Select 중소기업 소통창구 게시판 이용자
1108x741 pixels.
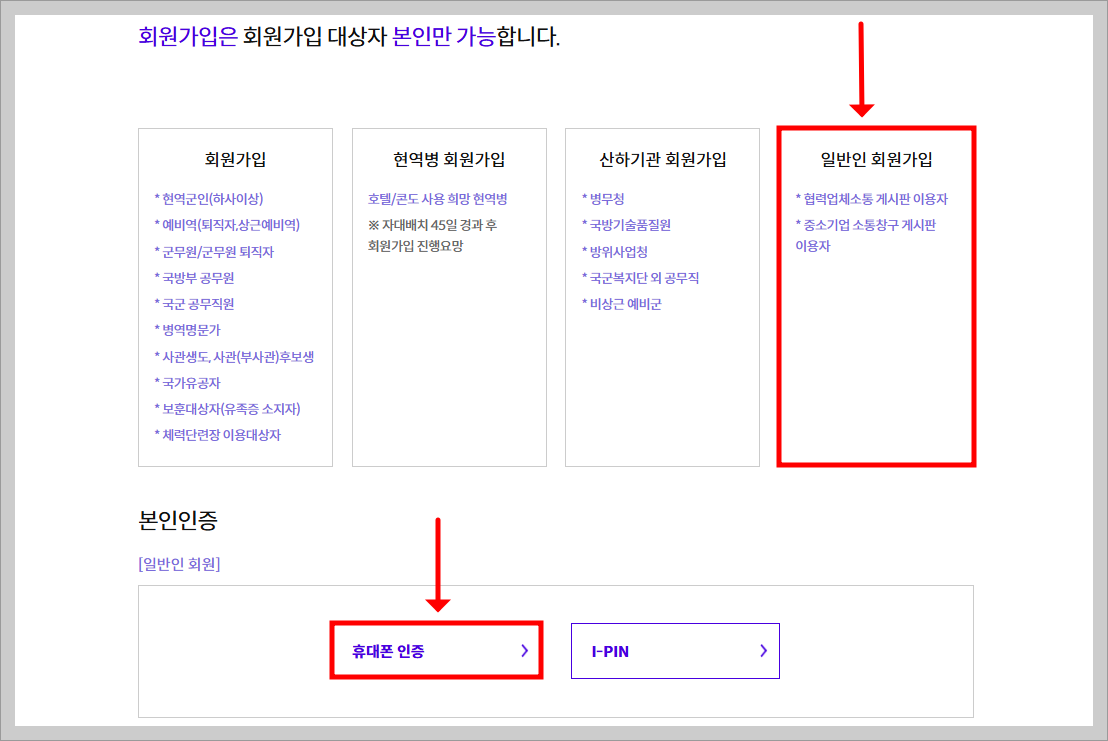pyautogui.click(x=868, y=225)
